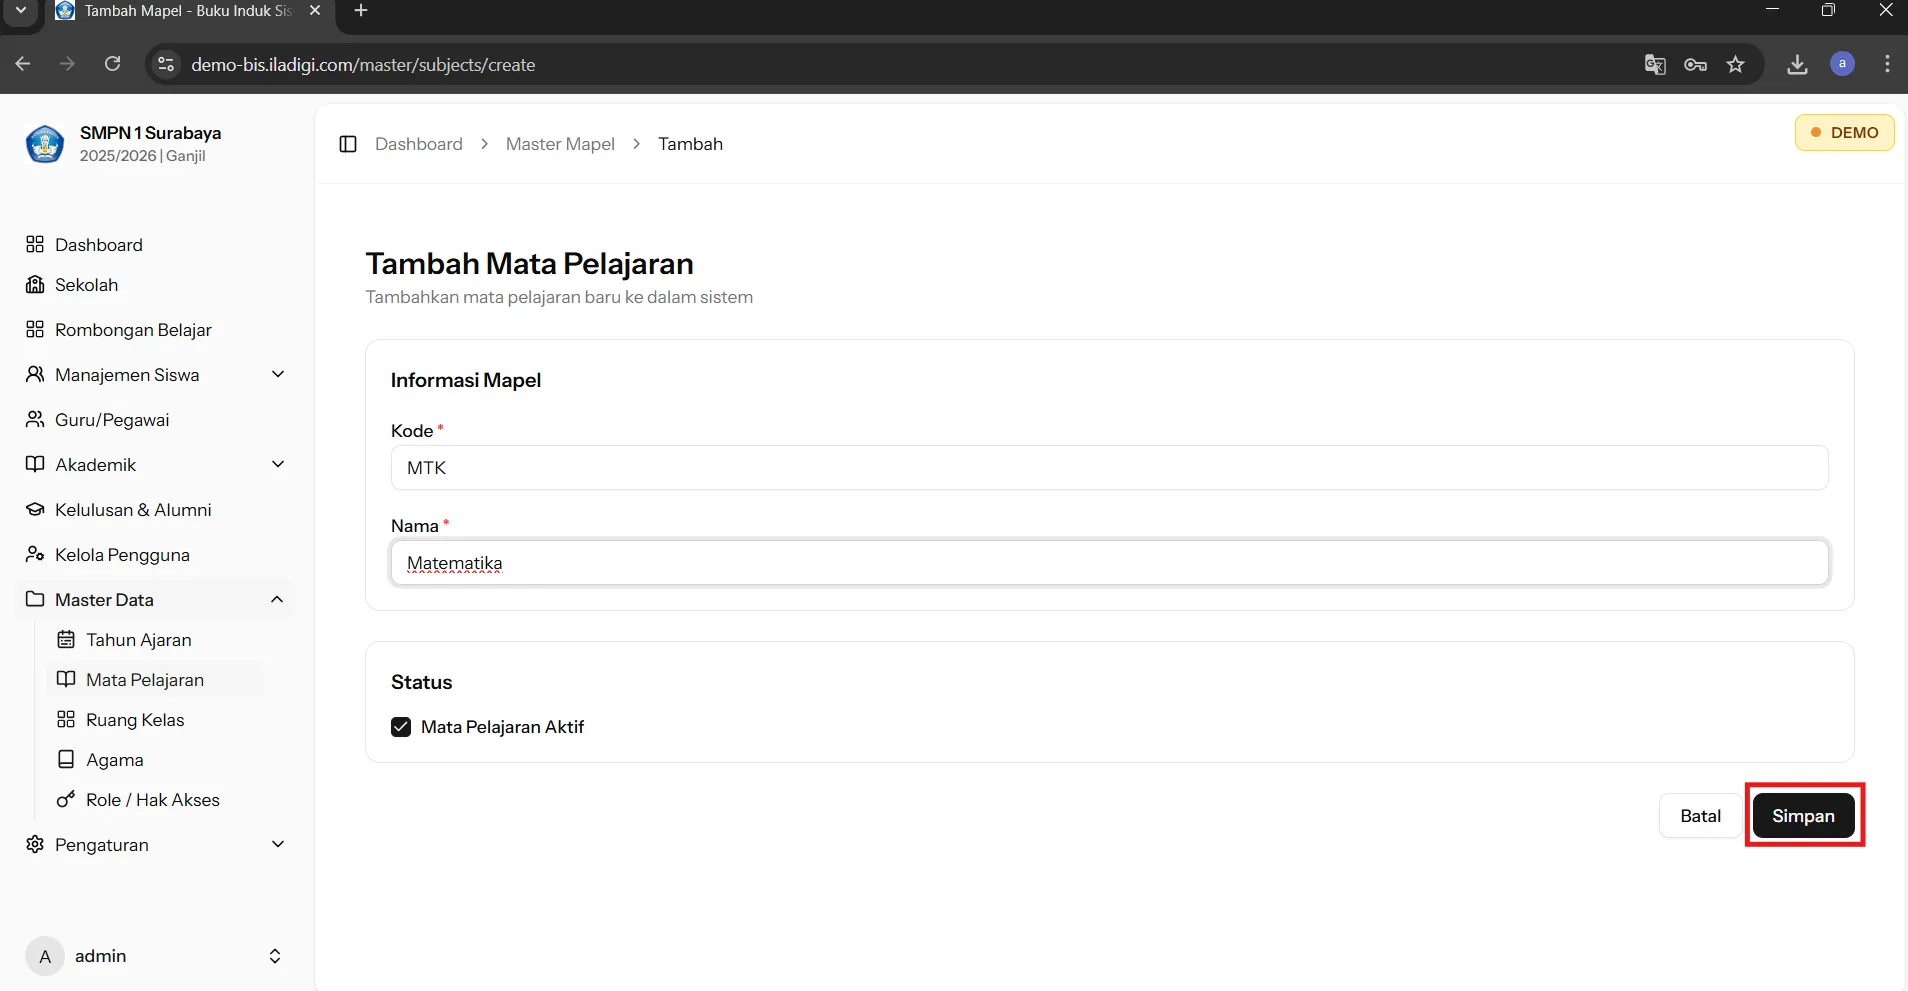
Task: Click the Dashboard grid icon in sidebar
Action: [35, 244]
